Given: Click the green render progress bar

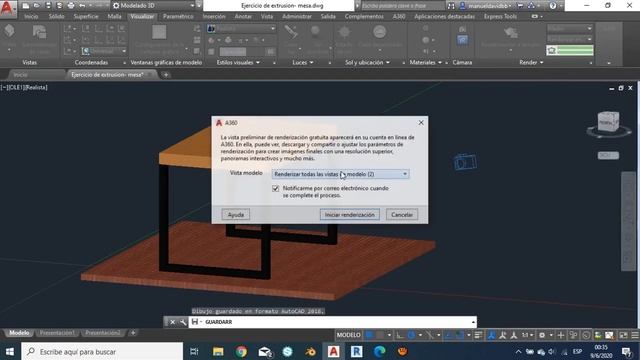Looking at the screenshot, I should [x=570, y=50].
